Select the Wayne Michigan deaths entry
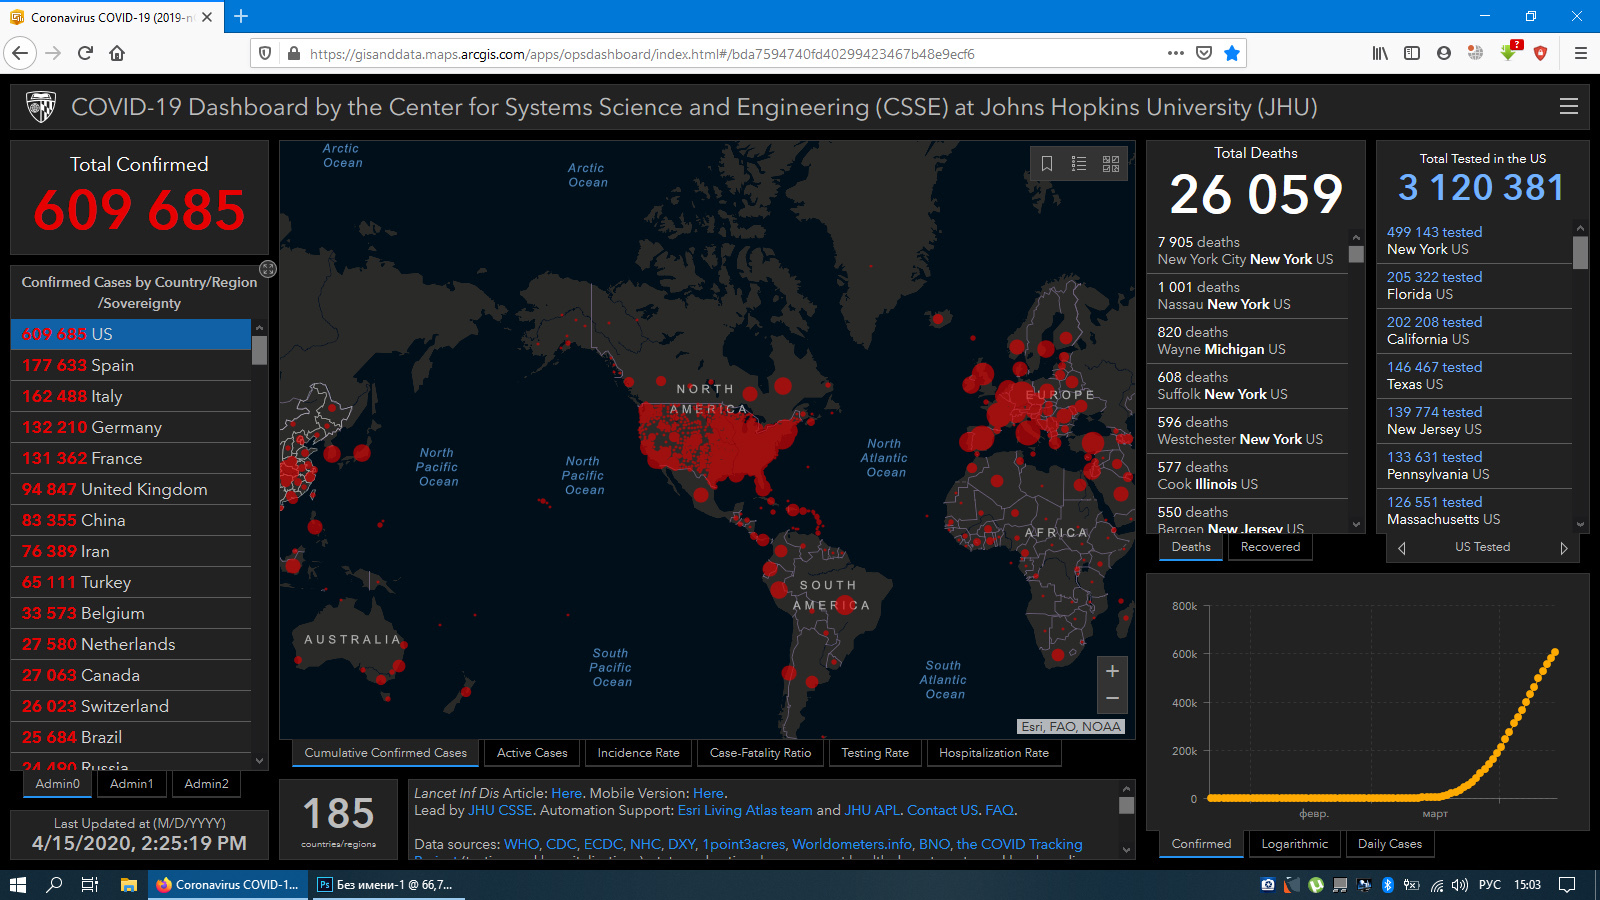1600x900 pixels. click(x=1248, y=341)
